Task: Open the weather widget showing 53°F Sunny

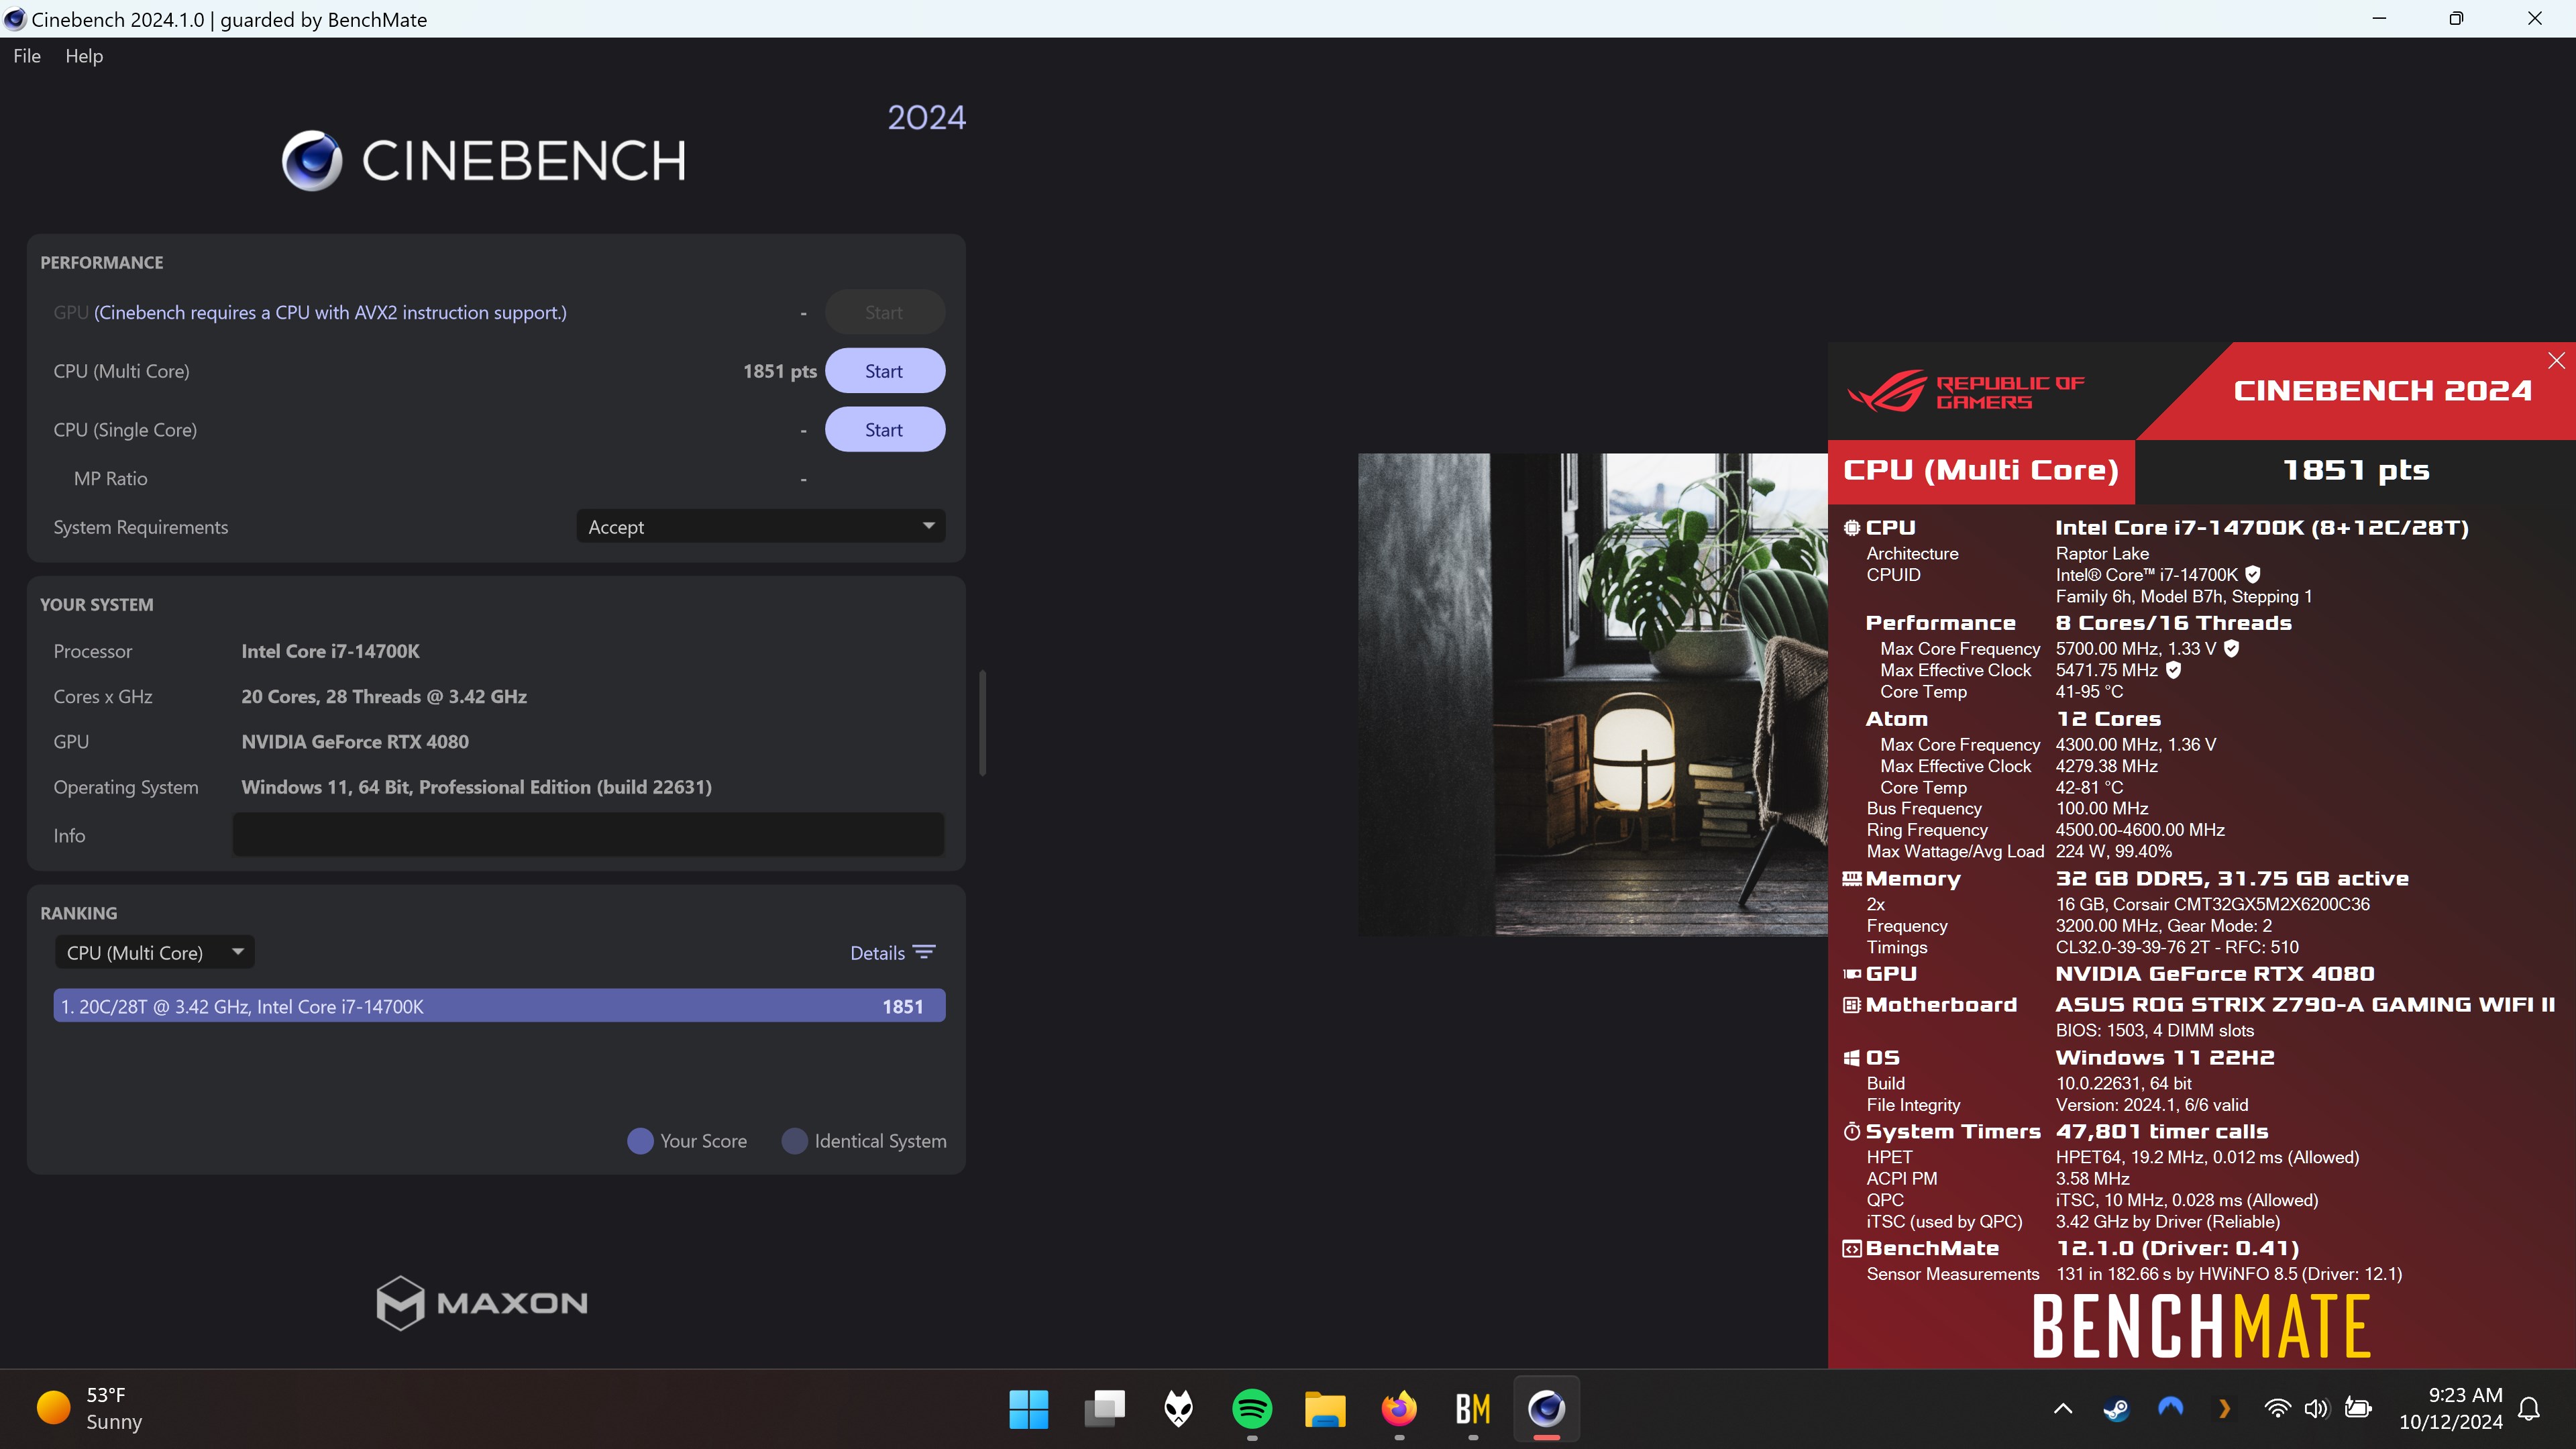Action: 90,1408
